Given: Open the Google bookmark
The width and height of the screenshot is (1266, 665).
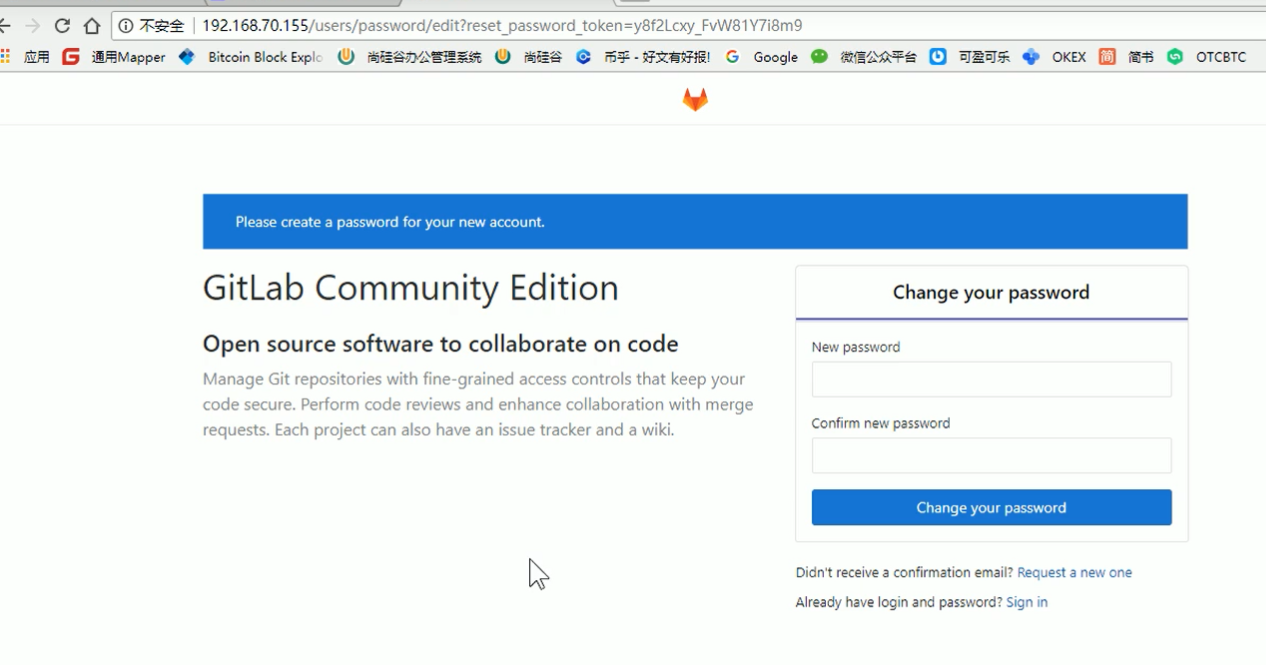Looking at the screenshot, I should pyautogui.click(x=762, y=57).
